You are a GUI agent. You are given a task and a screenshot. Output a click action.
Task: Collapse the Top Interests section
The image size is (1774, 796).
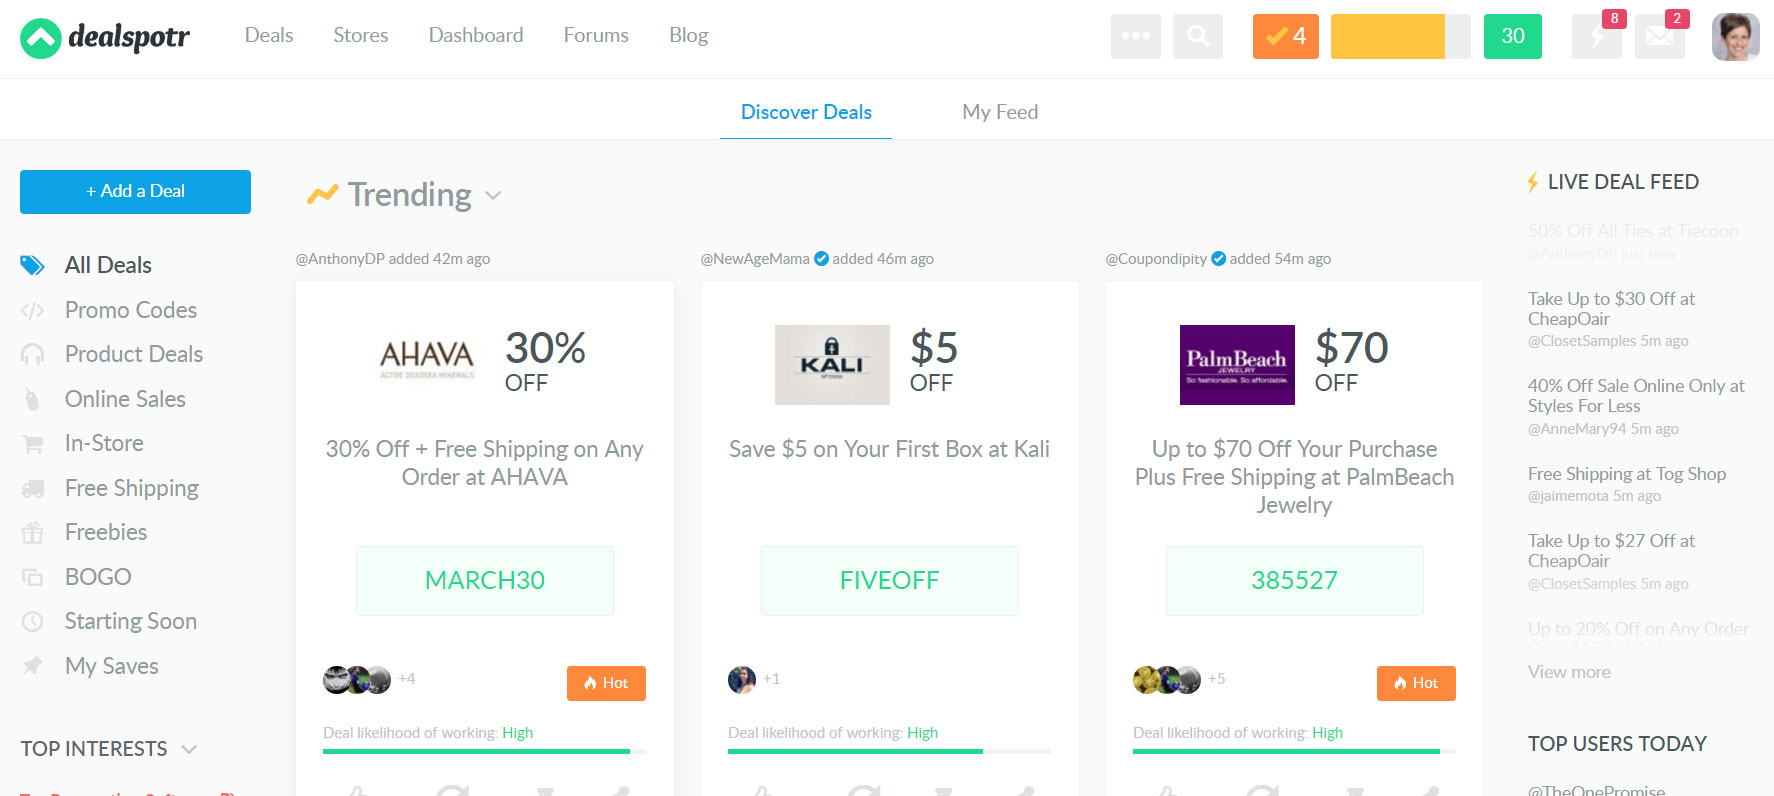pyautogui.click(x=189, y=749)
